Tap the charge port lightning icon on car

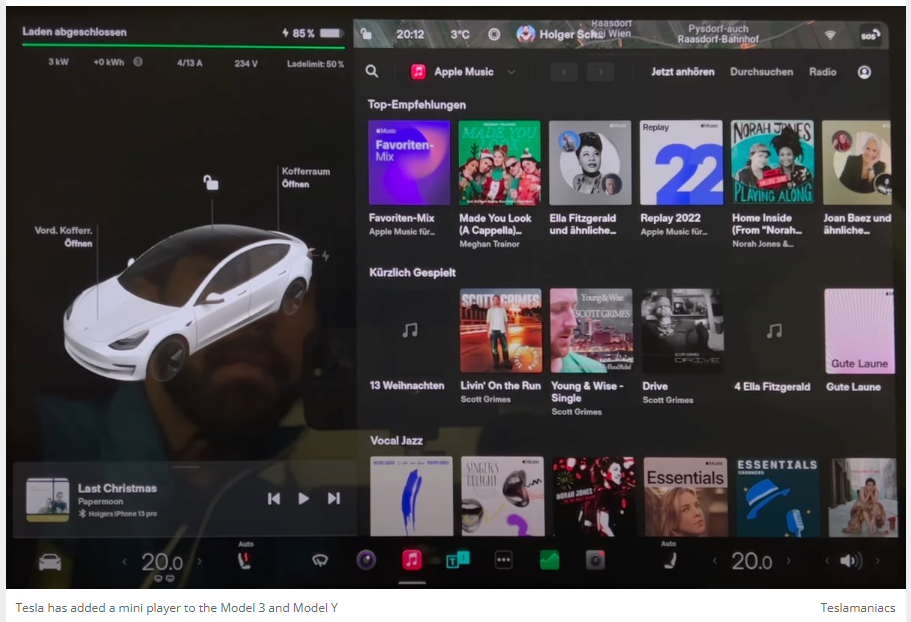325,255
